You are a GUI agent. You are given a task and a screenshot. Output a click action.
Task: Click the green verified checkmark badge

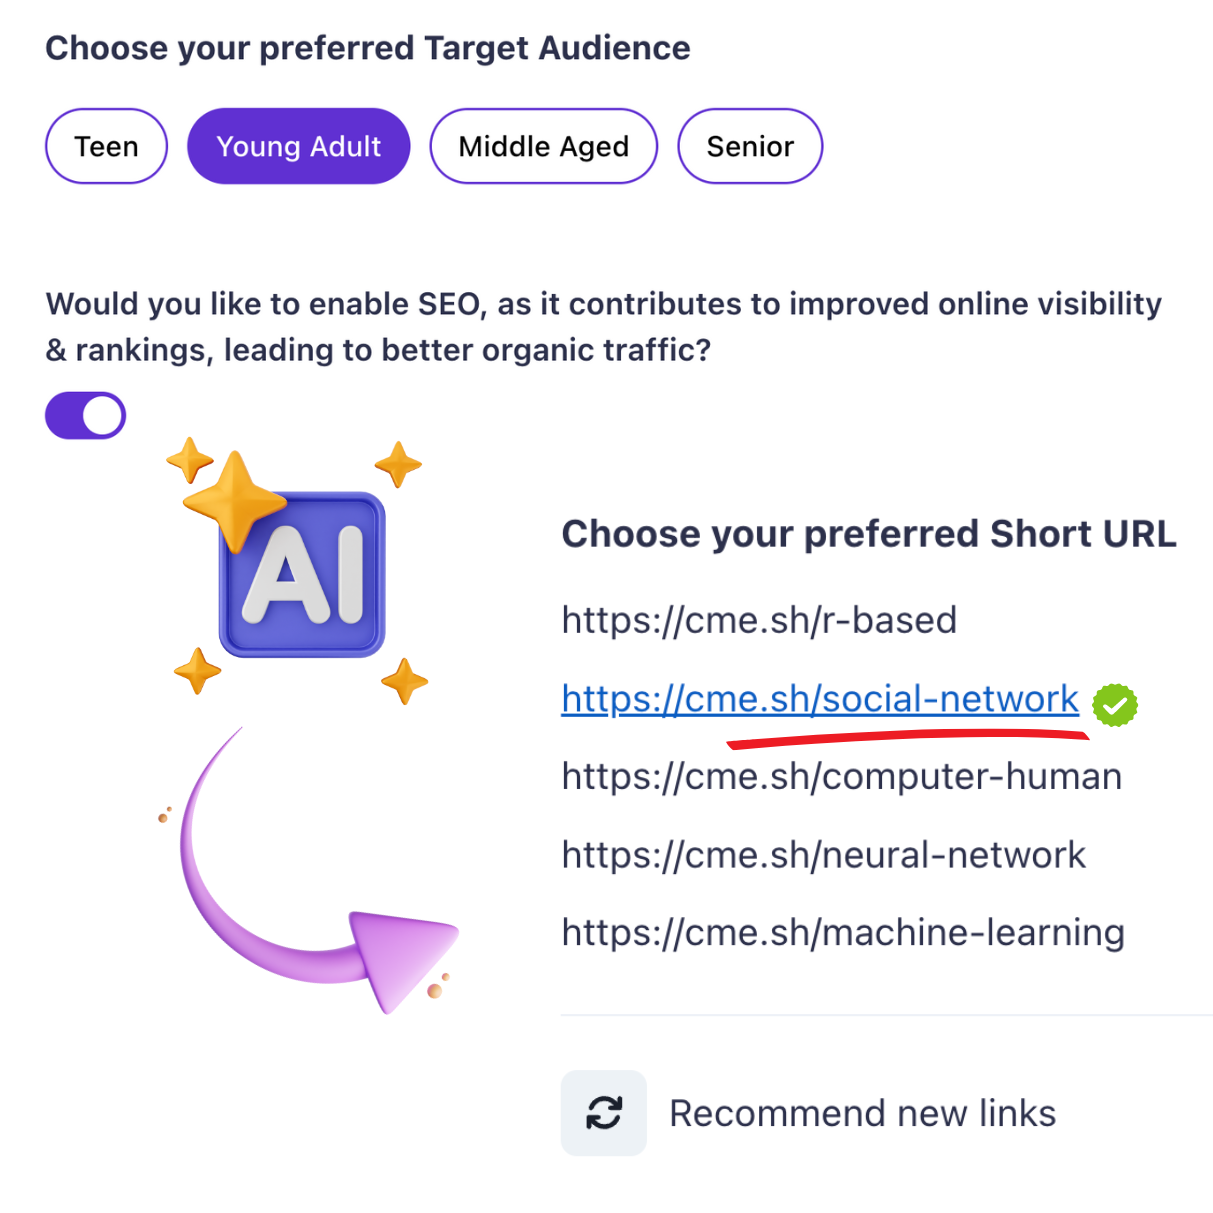tap(1115, 705)
